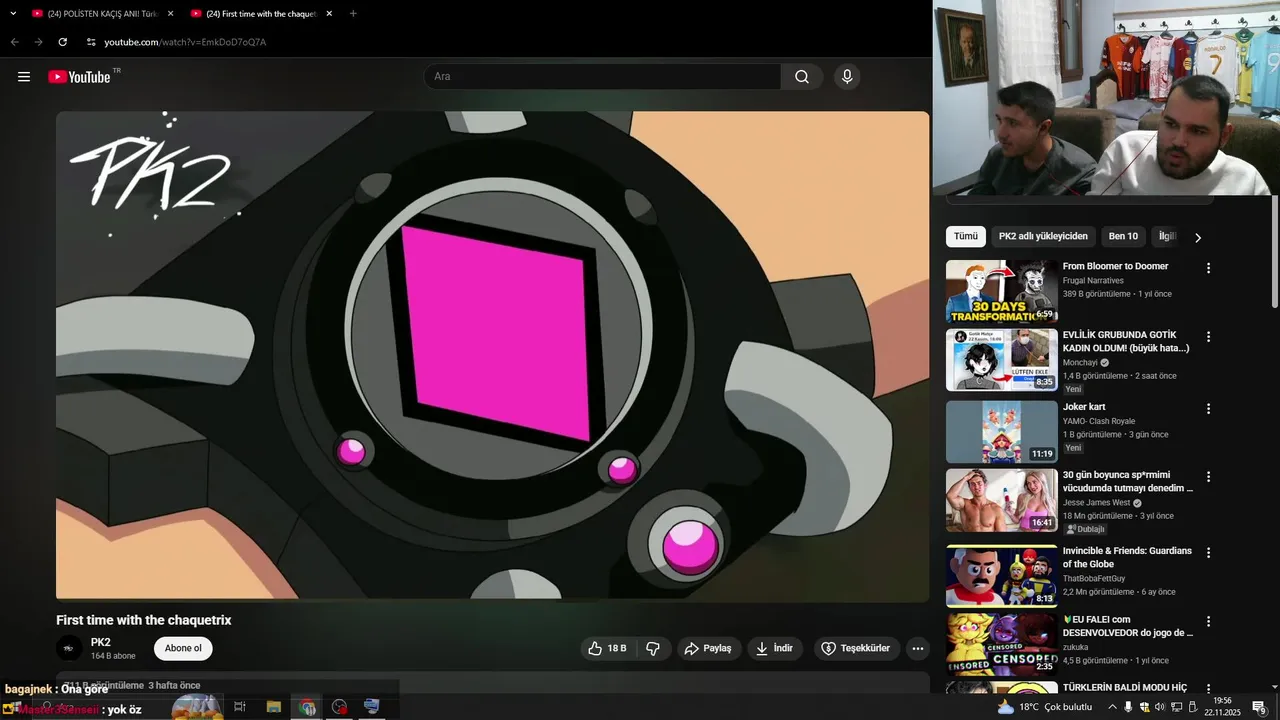The height and width of the screenshot is (720, 1280).
Task: Go forward using browser forward arrow
Action: point(38,42)
